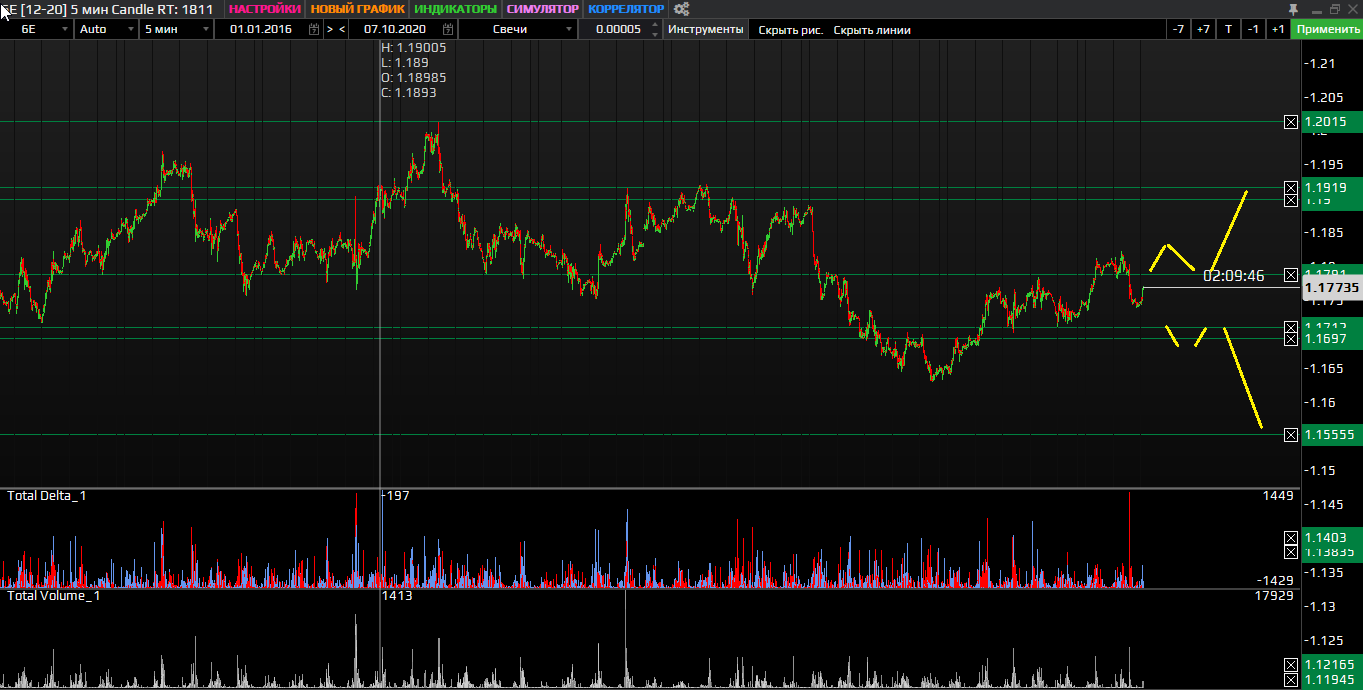
Task: Open the gears settings icon after КОРРЕЛЯТОР
Action: pos(682,9)
